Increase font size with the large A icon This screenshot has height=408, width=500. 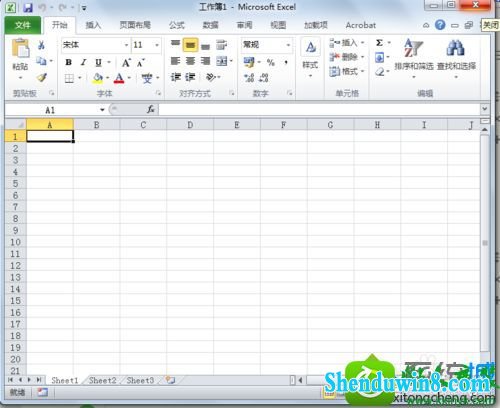[x=126, y=62]
